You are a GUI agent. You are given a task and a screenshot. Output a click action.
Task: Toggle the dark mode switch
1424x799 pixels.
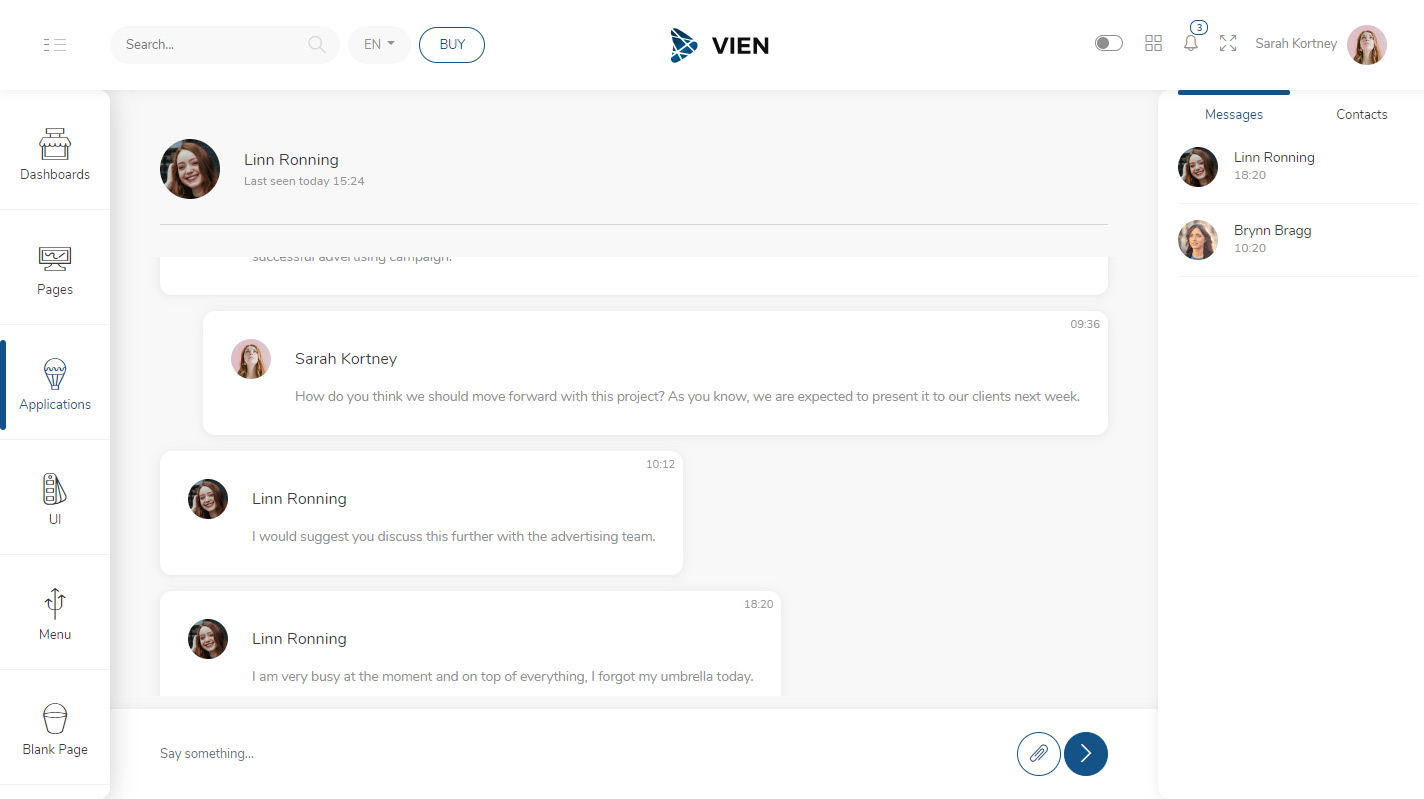[1108, 43]
